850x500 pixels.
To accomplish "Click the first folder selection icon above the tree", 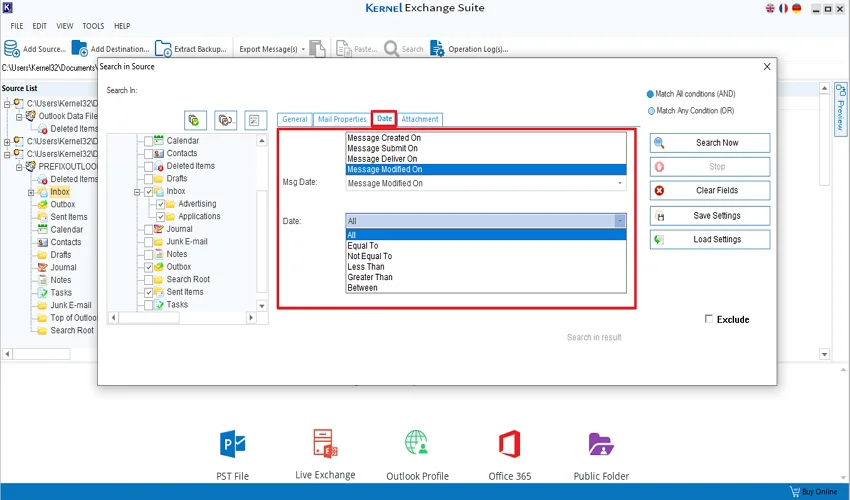I will [195, 120].
